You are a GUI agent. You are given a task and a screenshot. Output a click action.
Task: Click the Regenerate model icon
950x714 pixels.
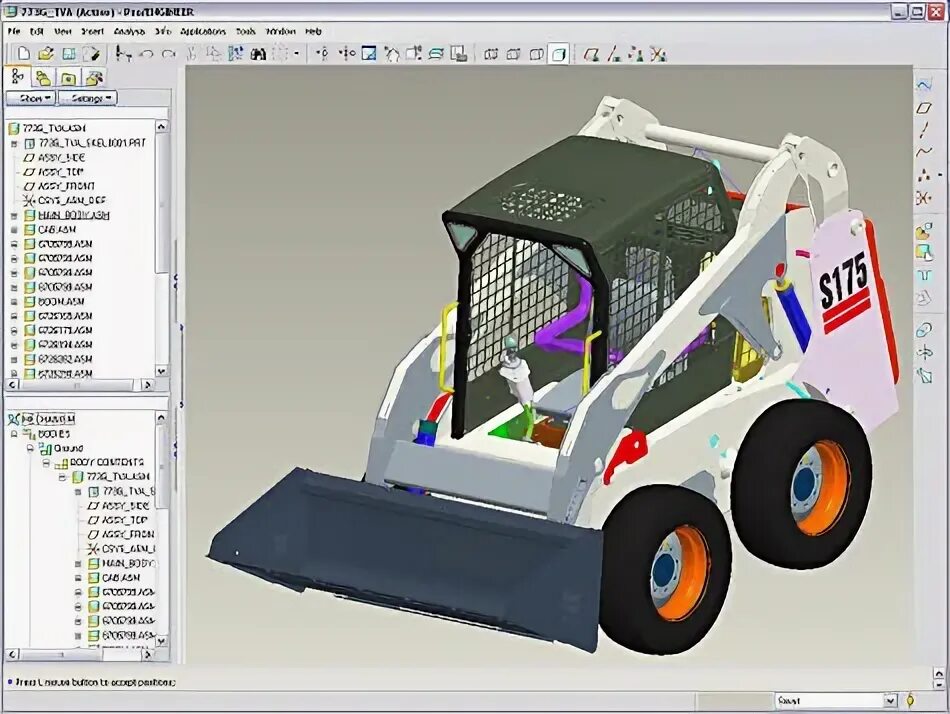click(x=236, y=55)
